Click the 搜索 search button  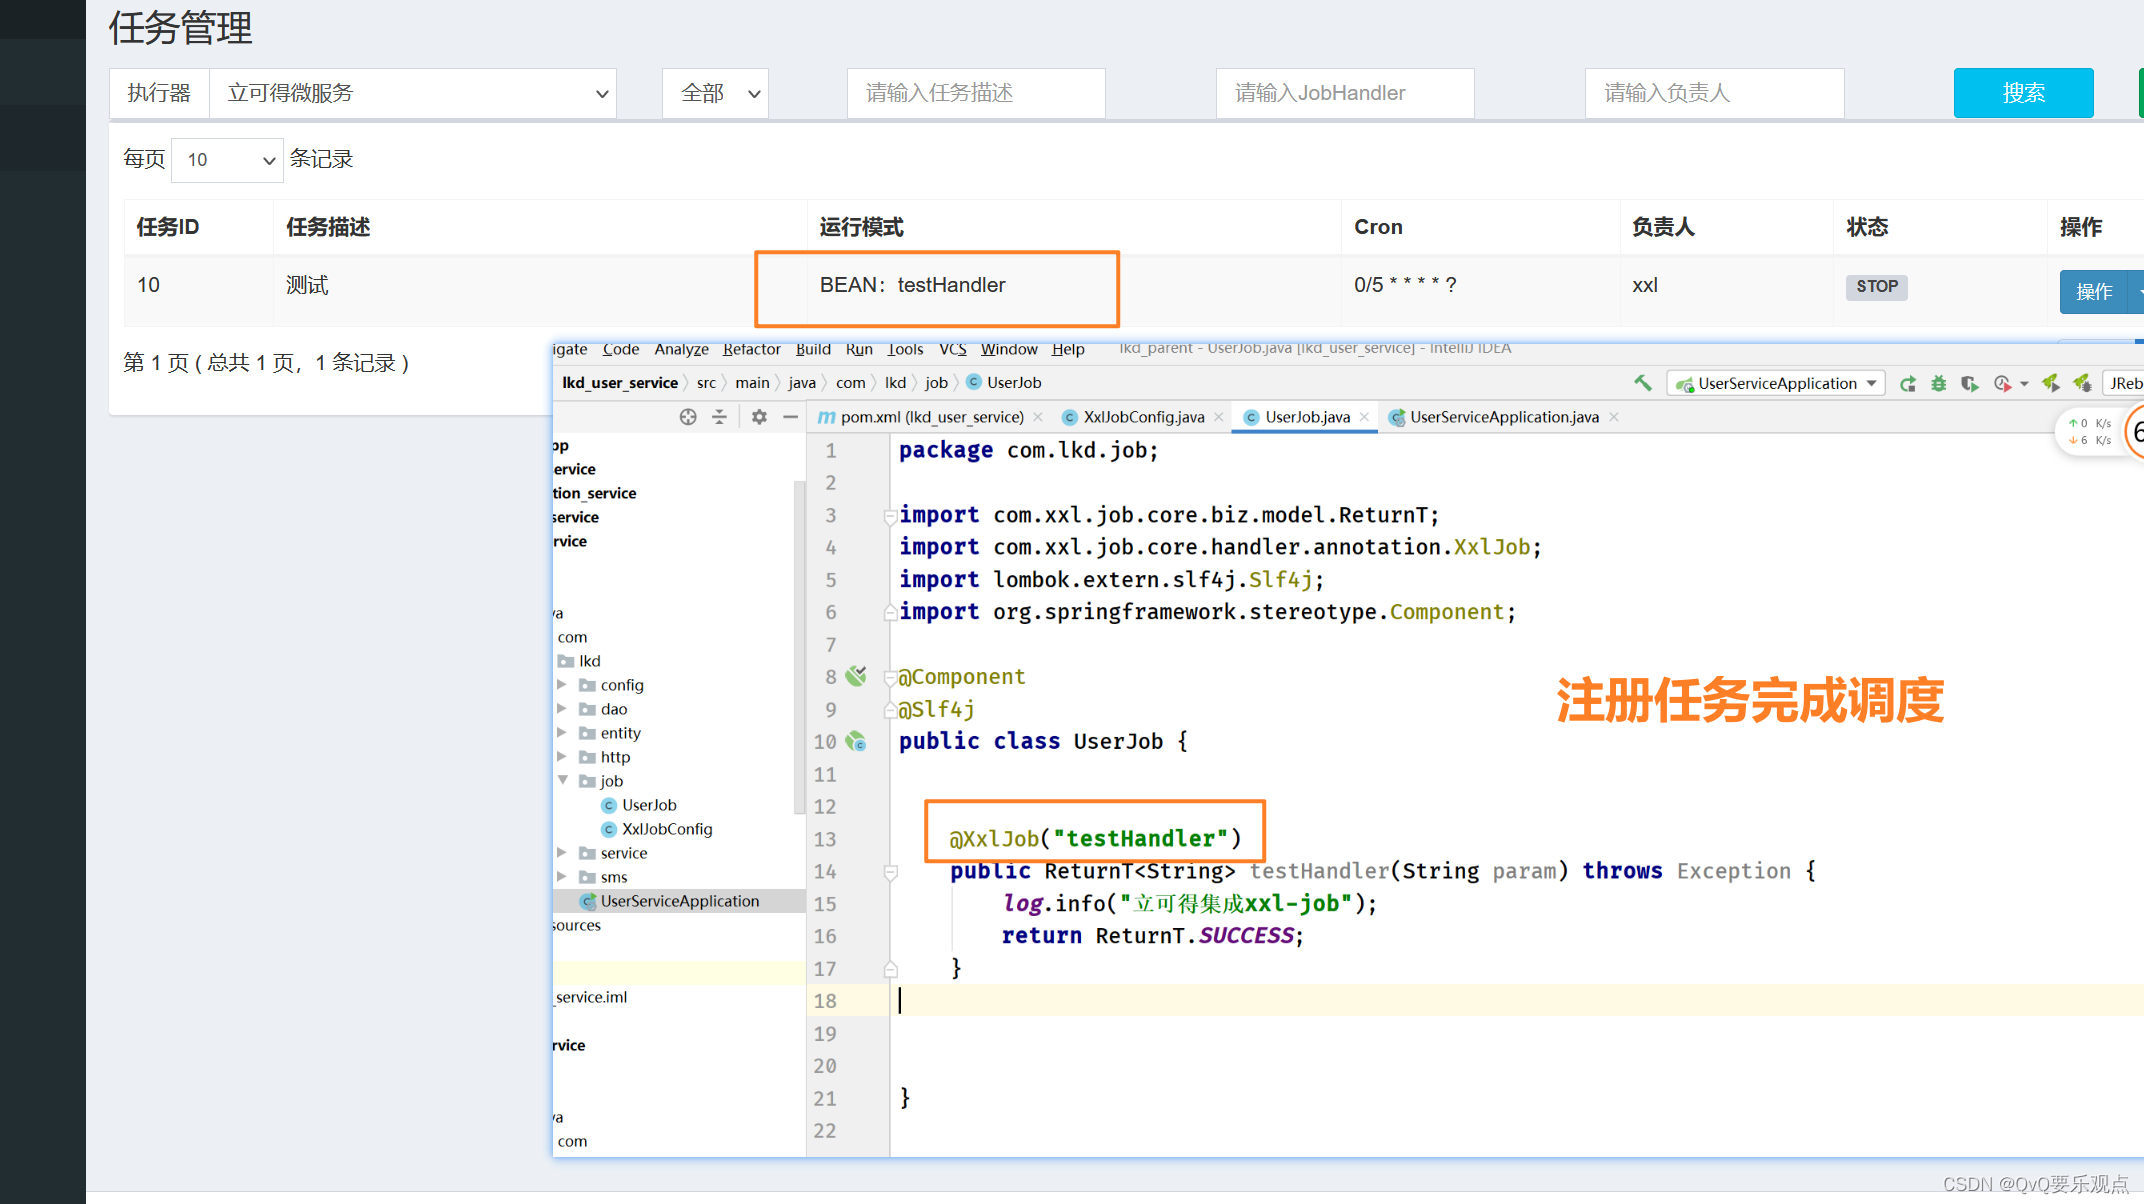[x=2023, y=93]
